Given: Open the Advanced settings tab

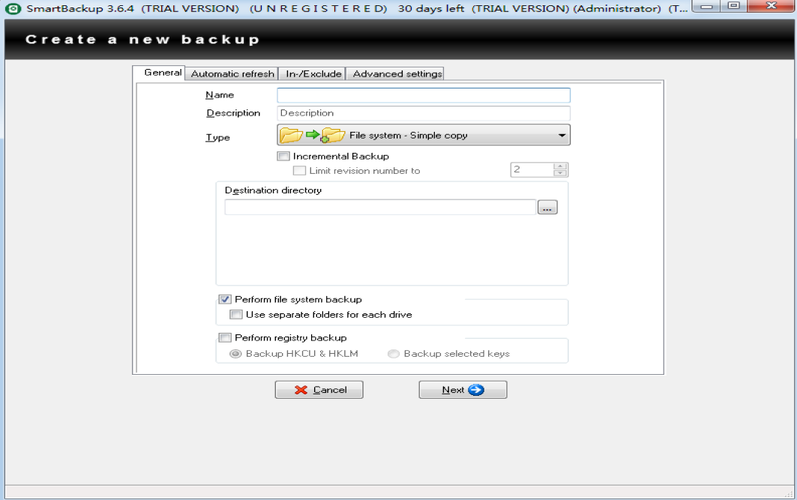Looking at the screenshot, I should (x=395, y=74).
